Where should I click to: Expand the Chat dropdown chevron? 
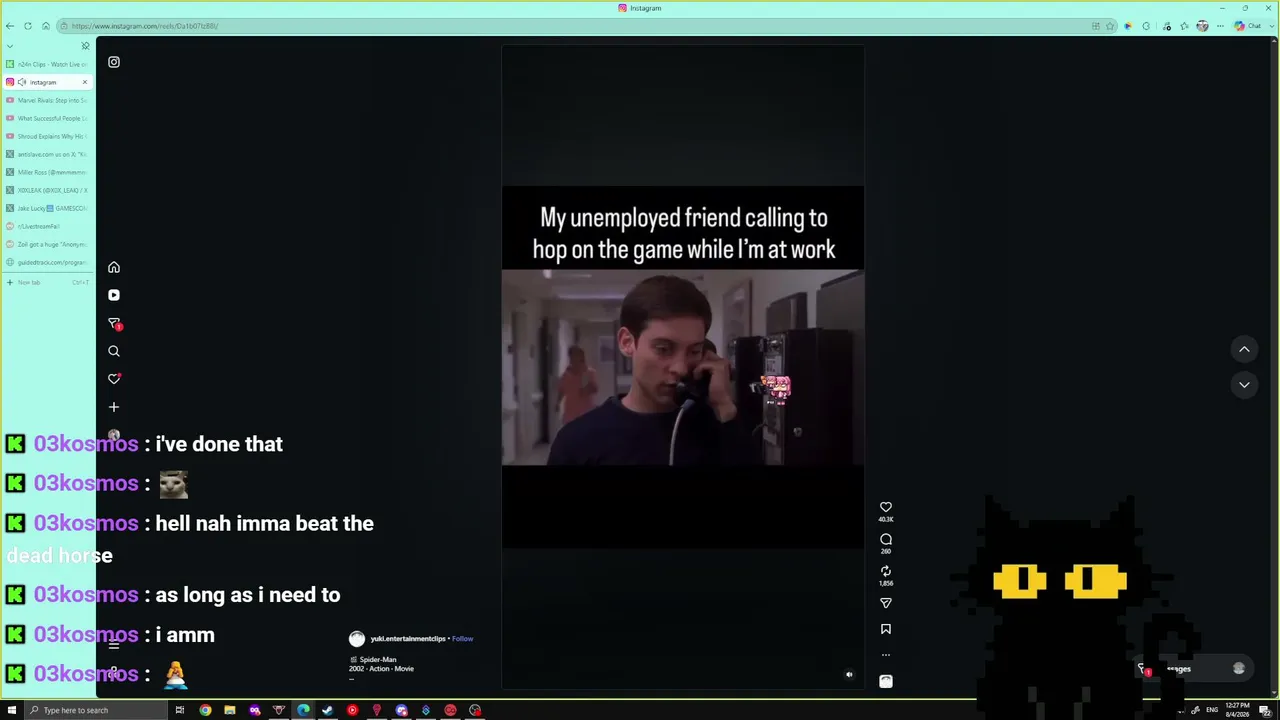1271,26
